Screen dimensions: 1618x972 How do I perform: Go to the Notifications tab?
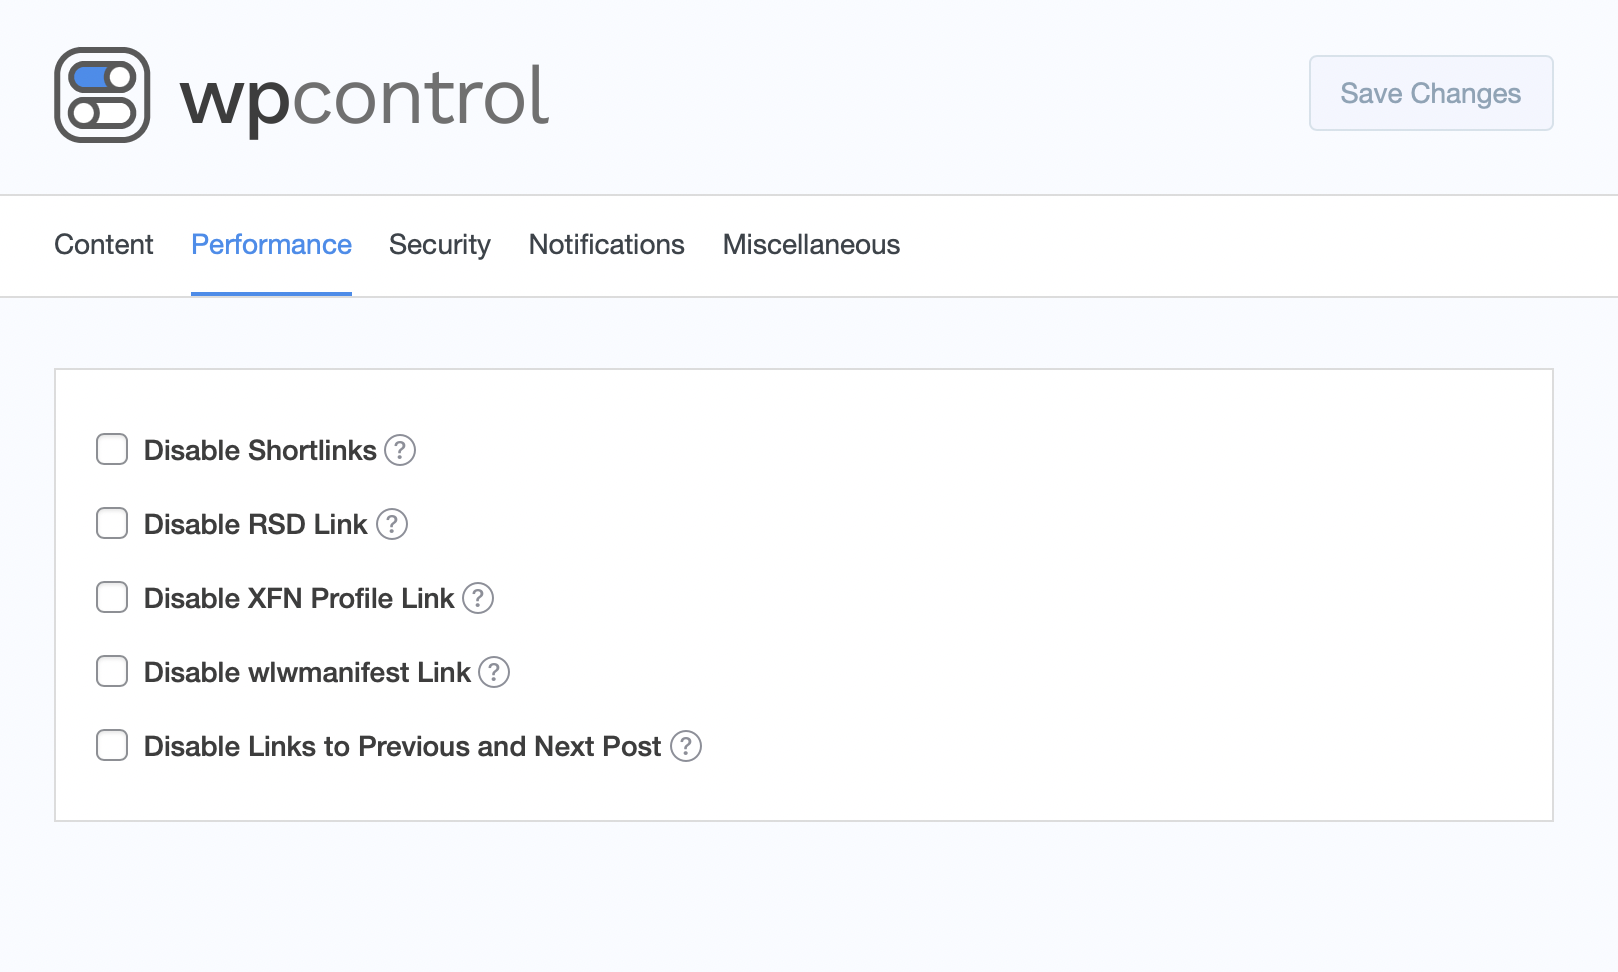point(607,245)
